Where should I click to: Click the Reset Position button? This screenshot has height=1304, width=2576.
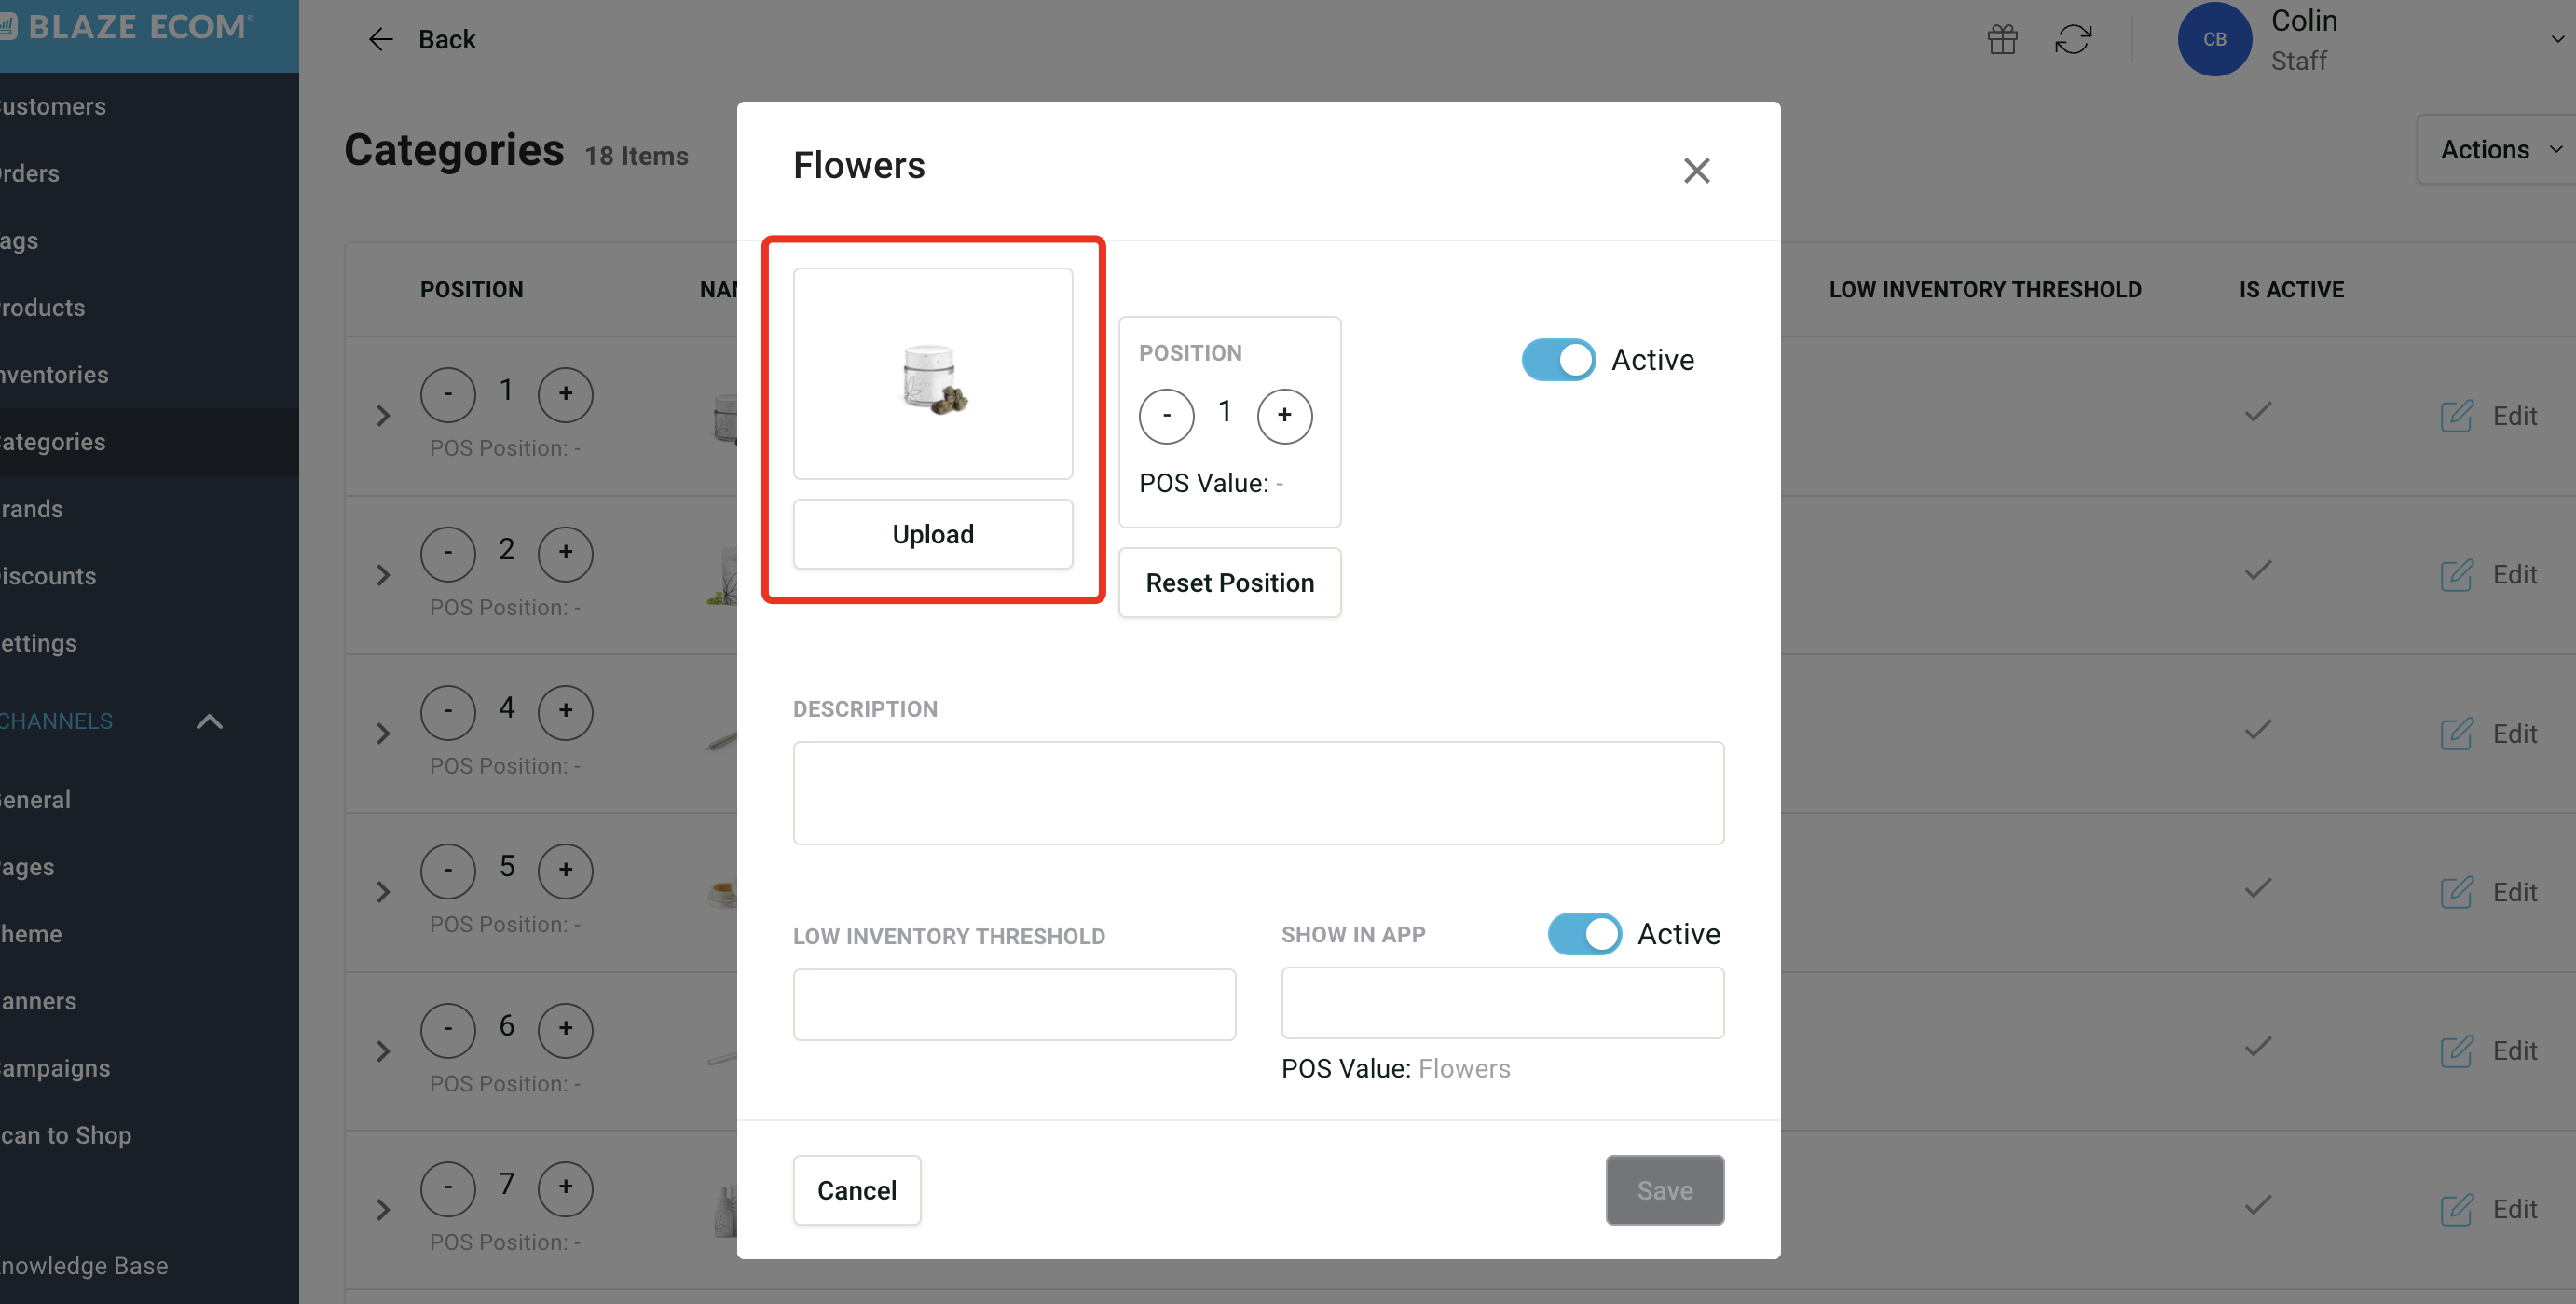(1229, 583)
